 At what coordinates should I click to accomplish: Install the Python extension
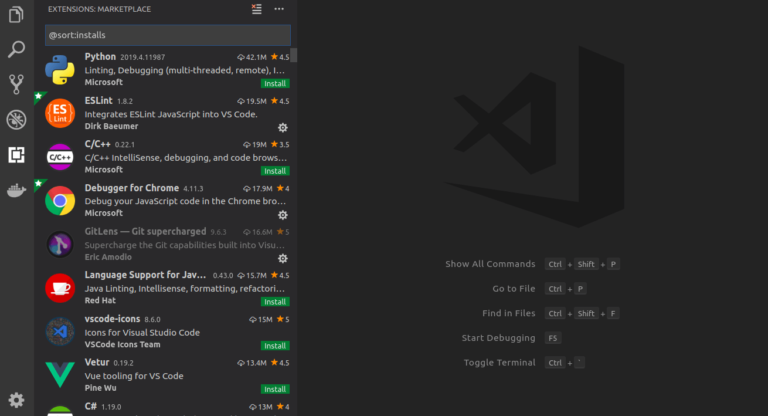pyautogui.click(x=275, y=84)
